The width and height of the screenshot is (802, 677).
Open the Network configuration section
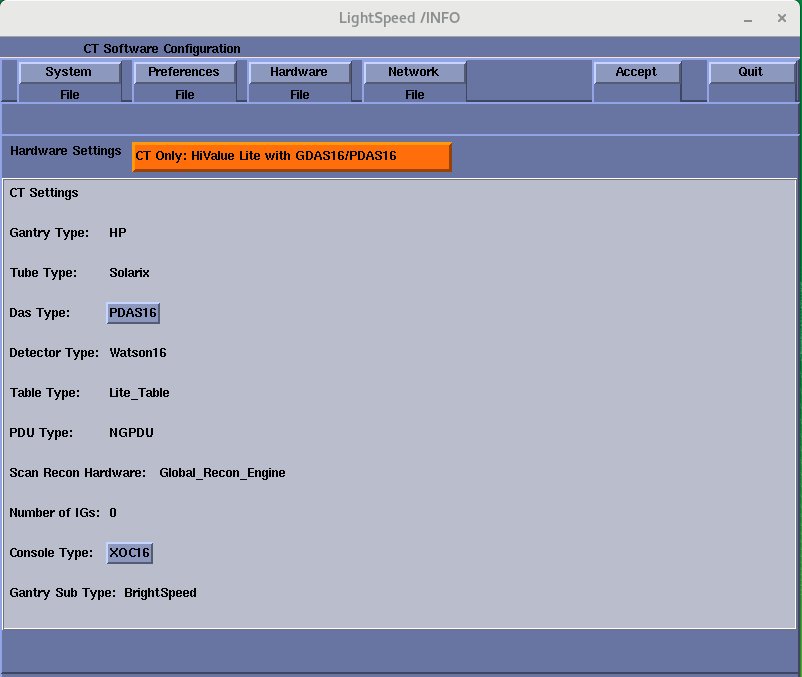[414, 72]
